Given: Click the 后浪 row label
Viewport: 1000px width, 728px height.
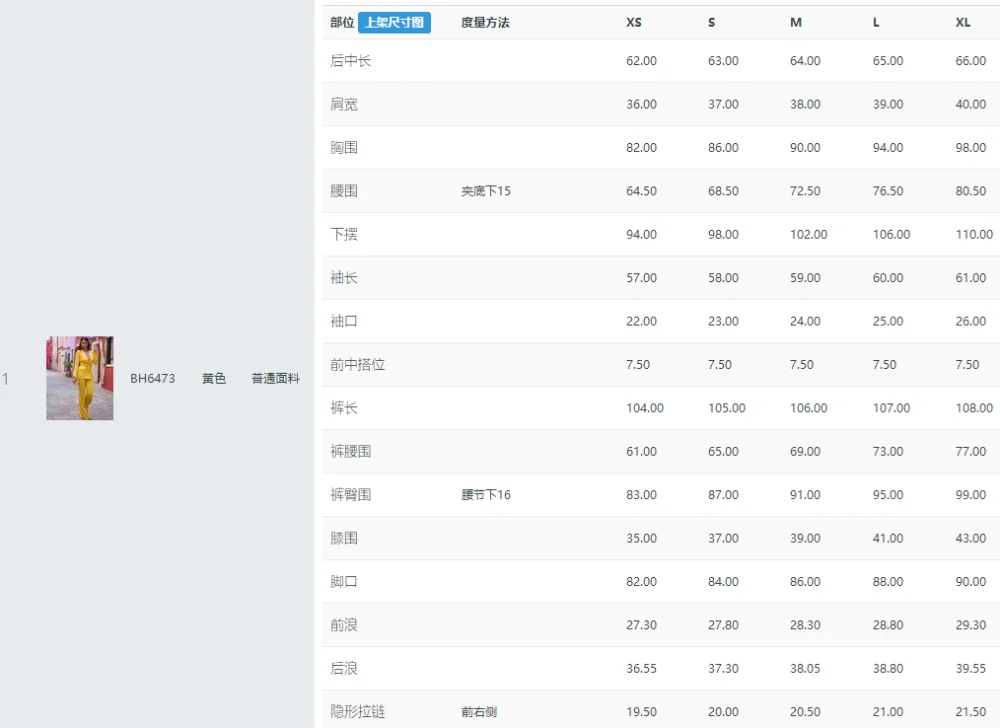Looking at the screenshot, I should click(x=344, y=668).
